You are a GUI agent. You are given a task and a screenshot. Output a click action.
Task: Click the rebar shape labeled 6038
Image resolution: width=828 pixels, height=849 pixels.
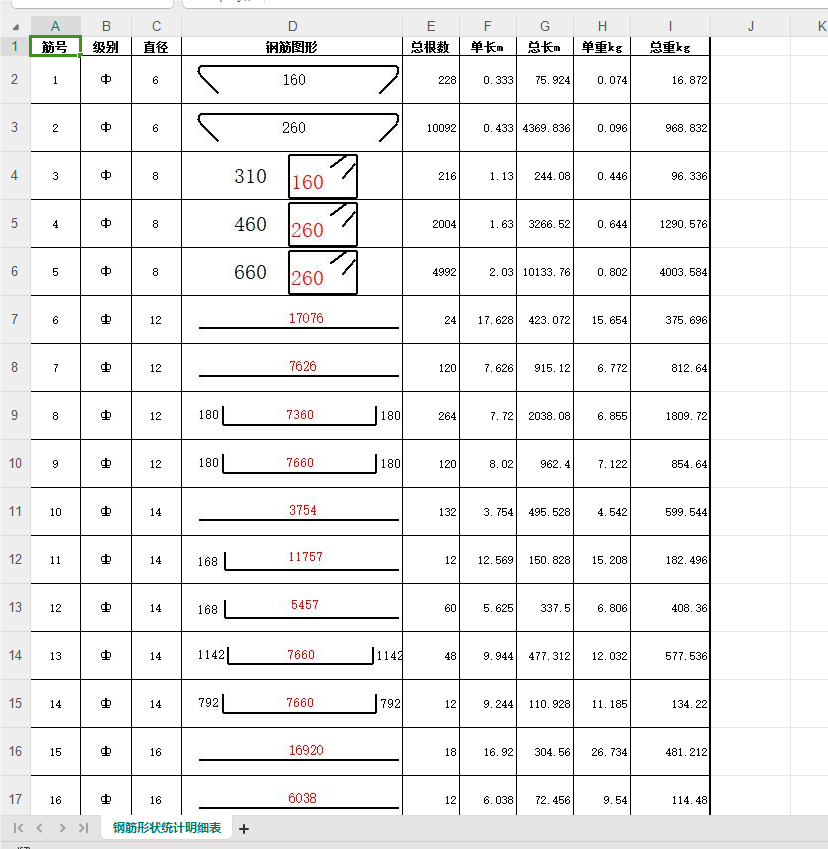[x=298, y=801]
